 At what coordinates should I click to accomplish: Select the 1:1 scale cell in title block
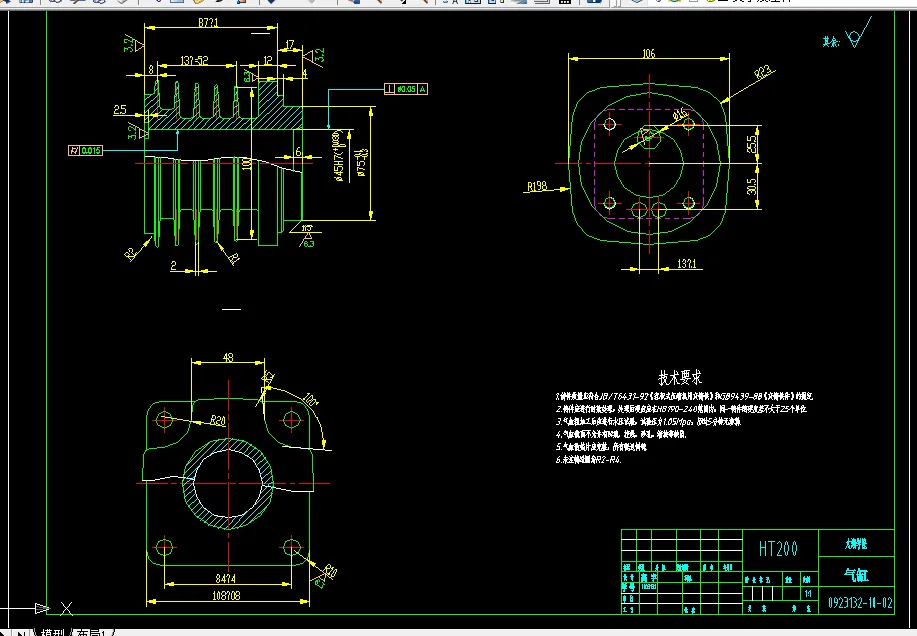pos(808,593)
